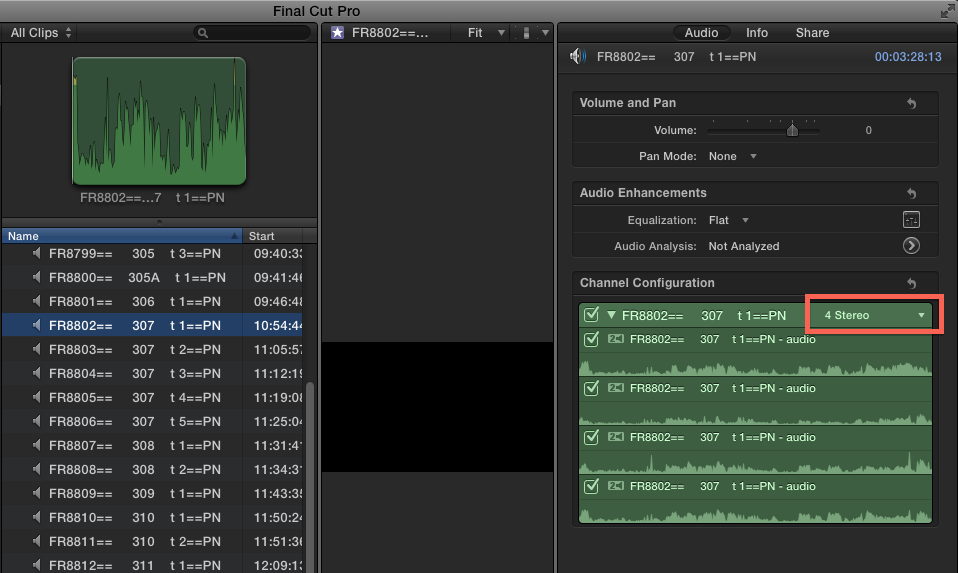Click the clip waveform filmstrip thumbnail
Screen dimensions: 958x573
(x=159, y=121)
